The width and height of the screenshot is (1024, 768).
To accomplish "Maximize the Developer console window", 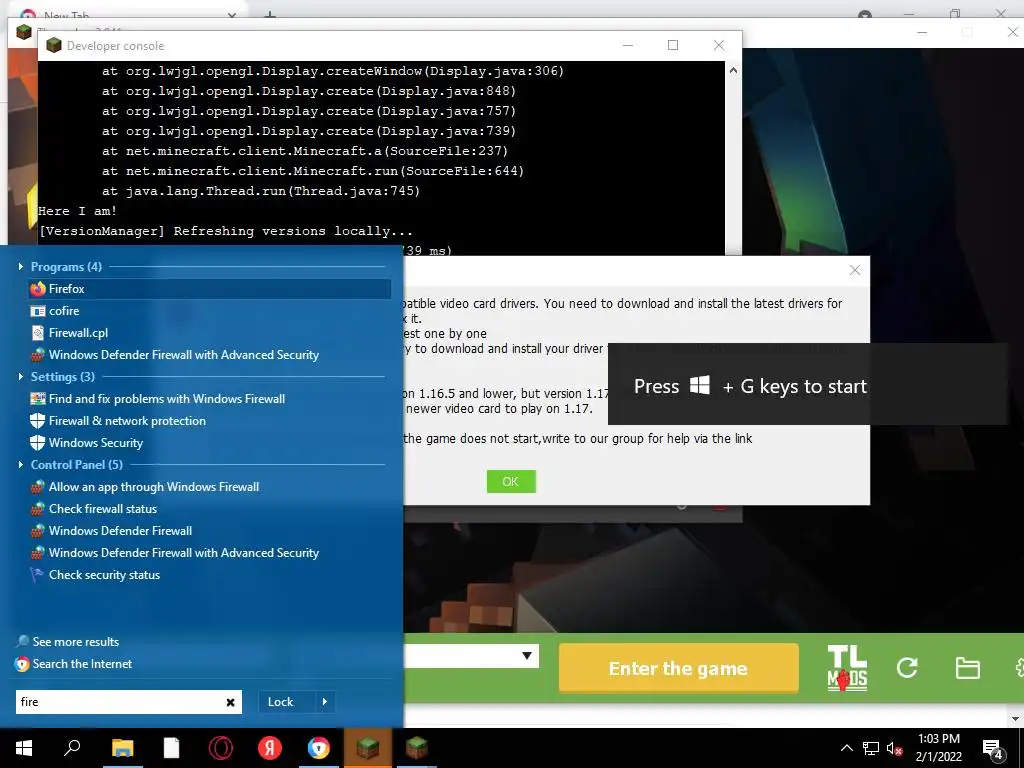I will tap(673, 45).
